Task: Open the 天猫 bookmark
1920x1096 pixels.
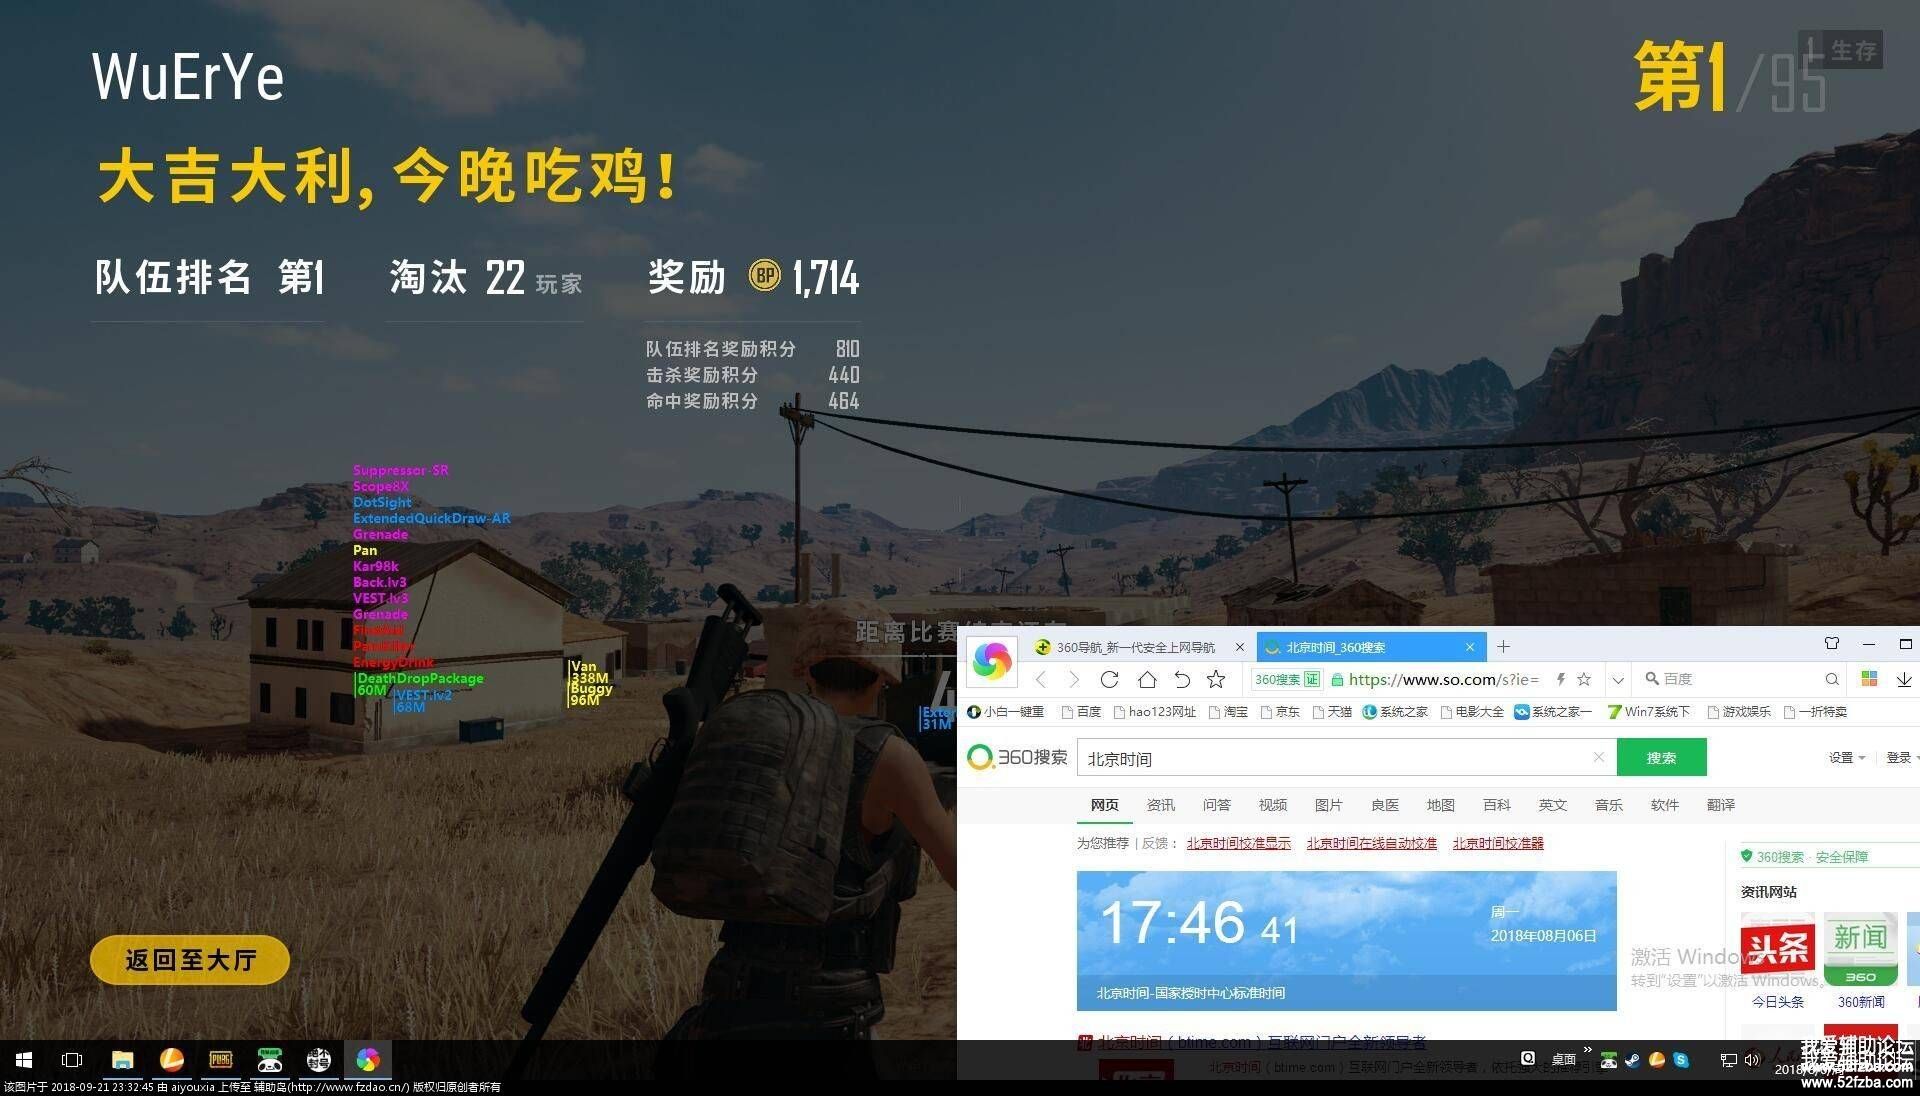Action: click(x=1332, y=712)
